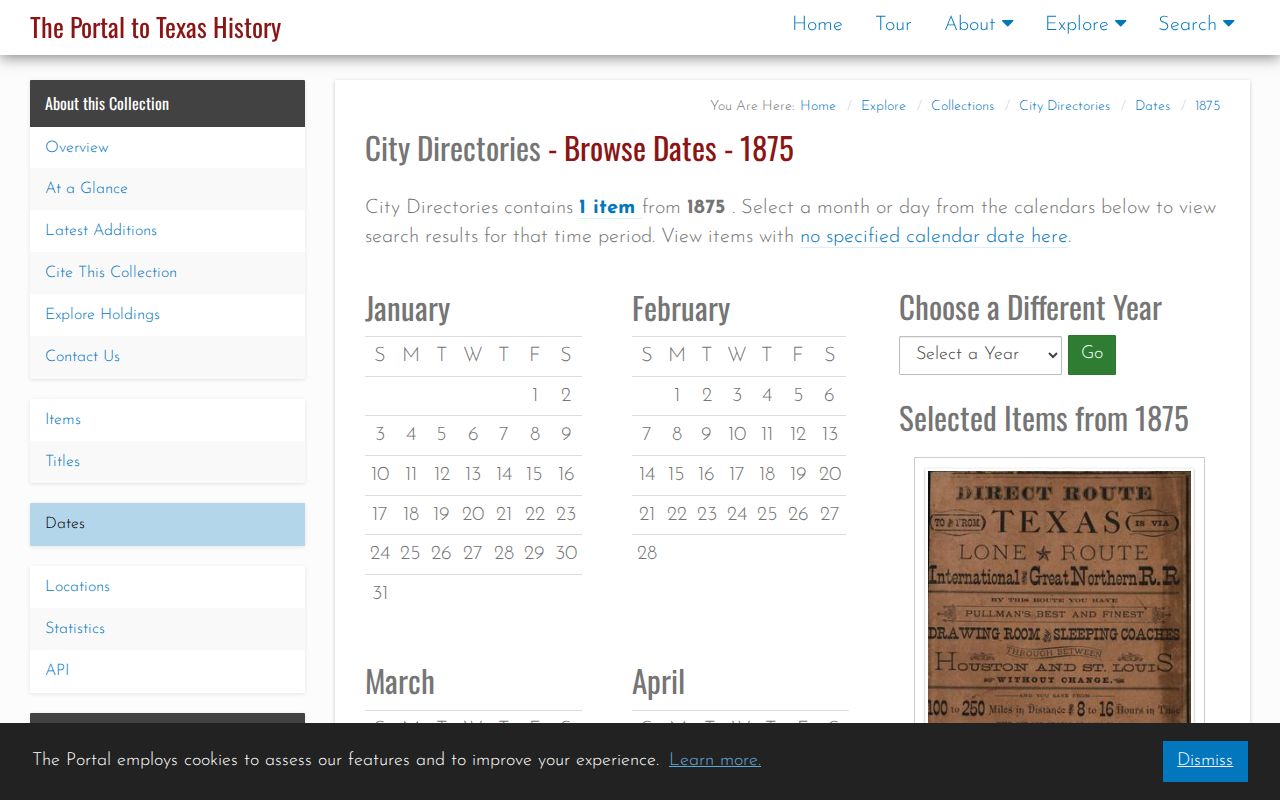Click the 'About this Collection' sidebar header
This screenshot has height=800, width=1280.
point(167,104)
